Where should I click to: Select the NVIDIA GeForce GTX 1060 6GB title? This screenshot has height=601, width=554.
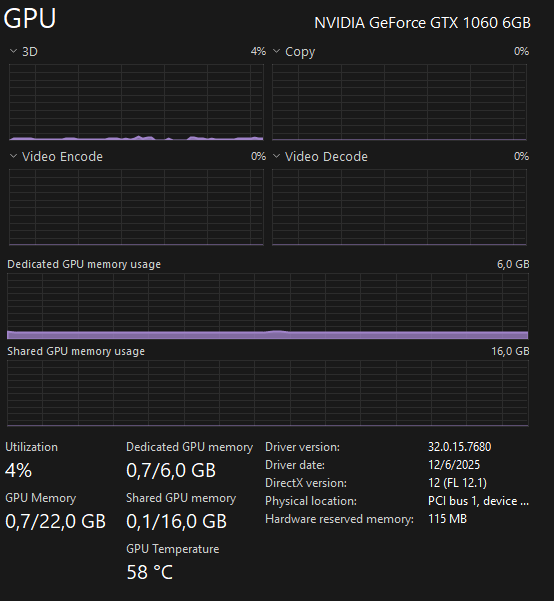tap(422, 23)
